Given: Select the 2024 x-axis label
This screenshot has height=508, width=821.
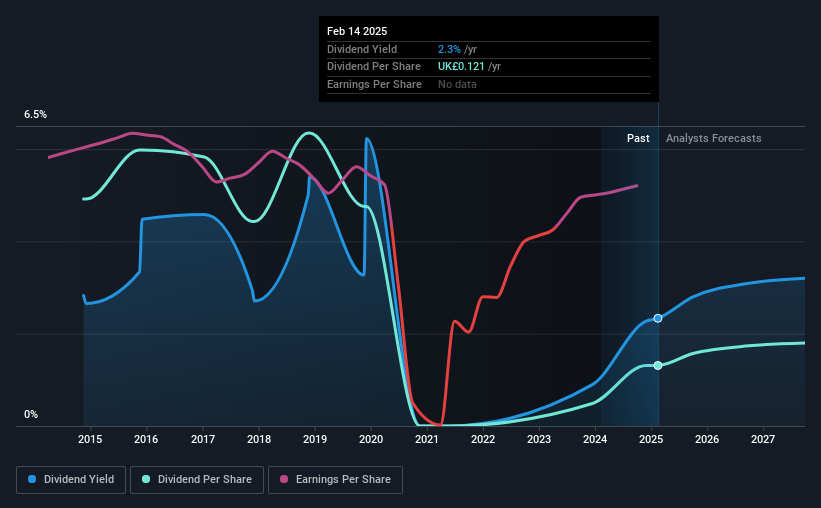Looking at the screenshot, I should click(x=595, y=439).
